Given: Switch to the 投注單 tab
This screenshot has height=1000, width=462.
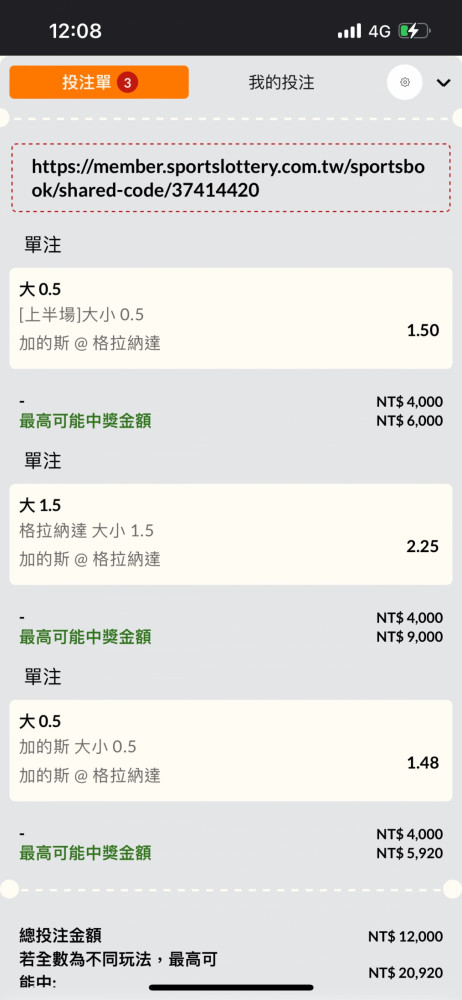Looking at the screenshot, I should coord(99,82).
